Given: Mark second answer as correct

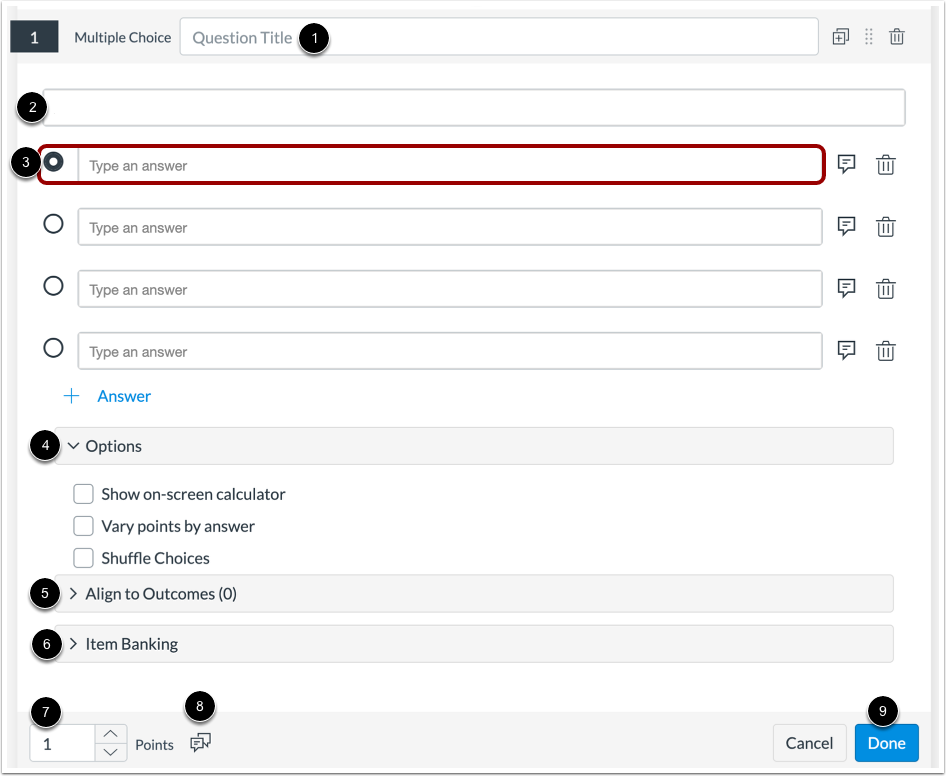Looking at the screenshot, I should pos(53,224).
